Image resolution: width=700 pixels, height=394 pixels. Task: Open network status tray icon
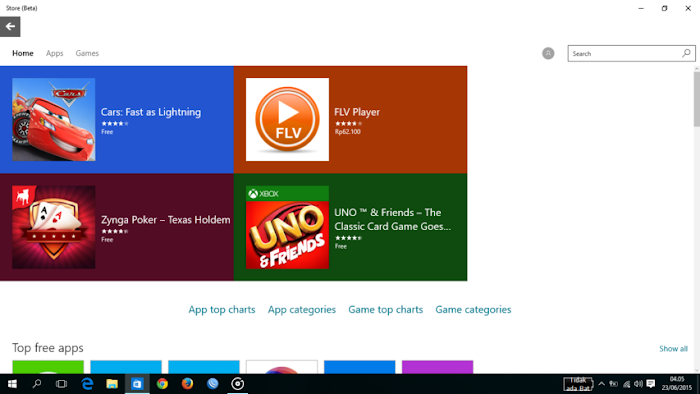[626, 384]
